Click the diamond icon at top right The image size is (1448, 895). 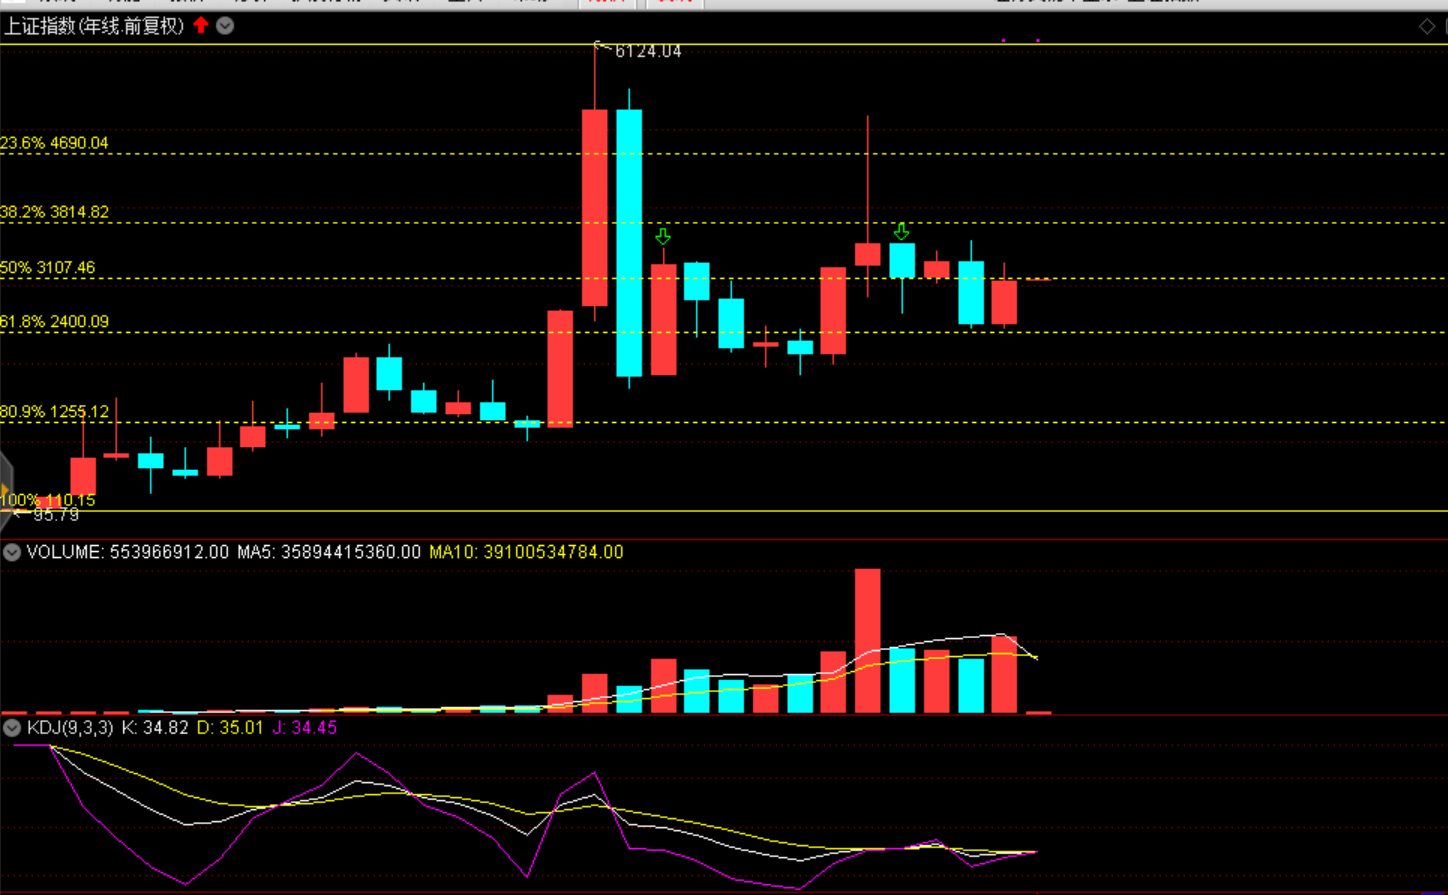coord(1427,27)
